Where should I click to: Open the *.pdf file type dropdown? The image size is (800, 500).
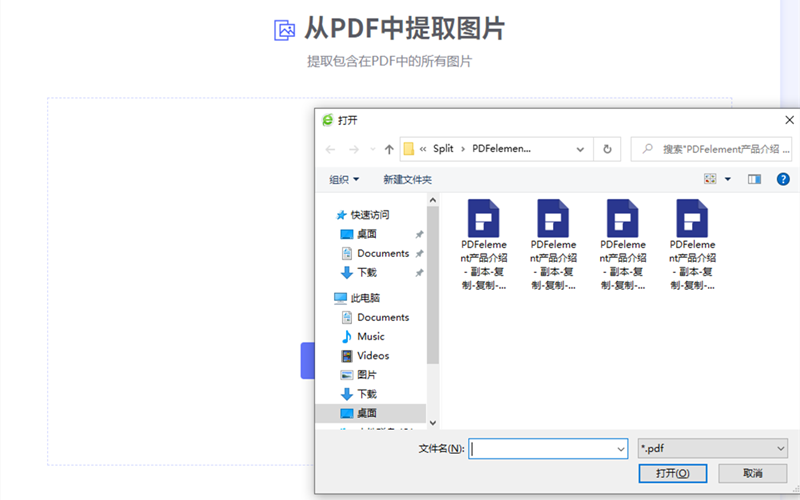[712, 449]
